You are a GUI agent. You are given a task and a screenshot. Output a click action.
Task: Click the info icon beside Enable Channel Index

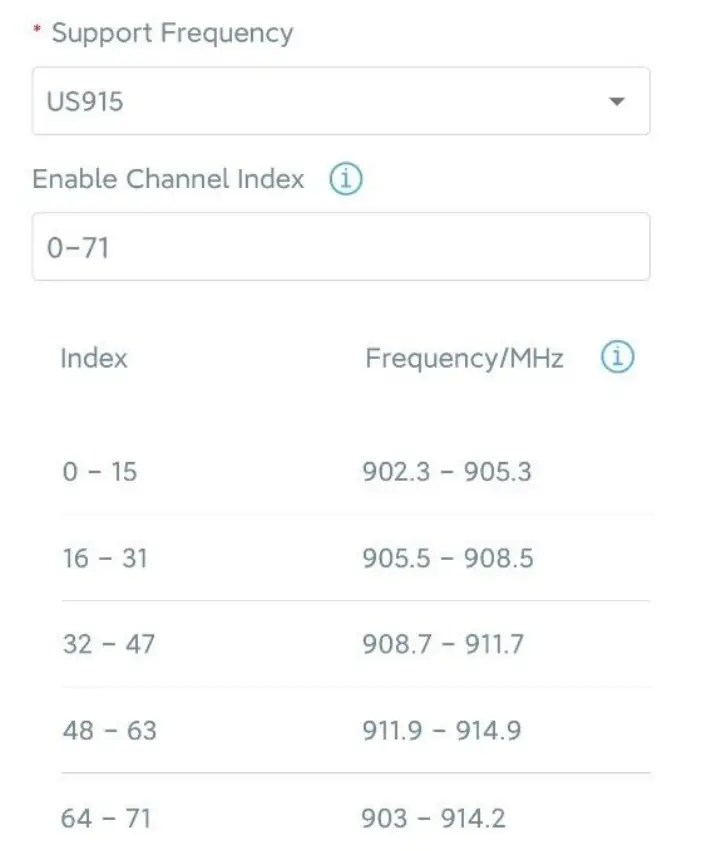pos(346,180)
